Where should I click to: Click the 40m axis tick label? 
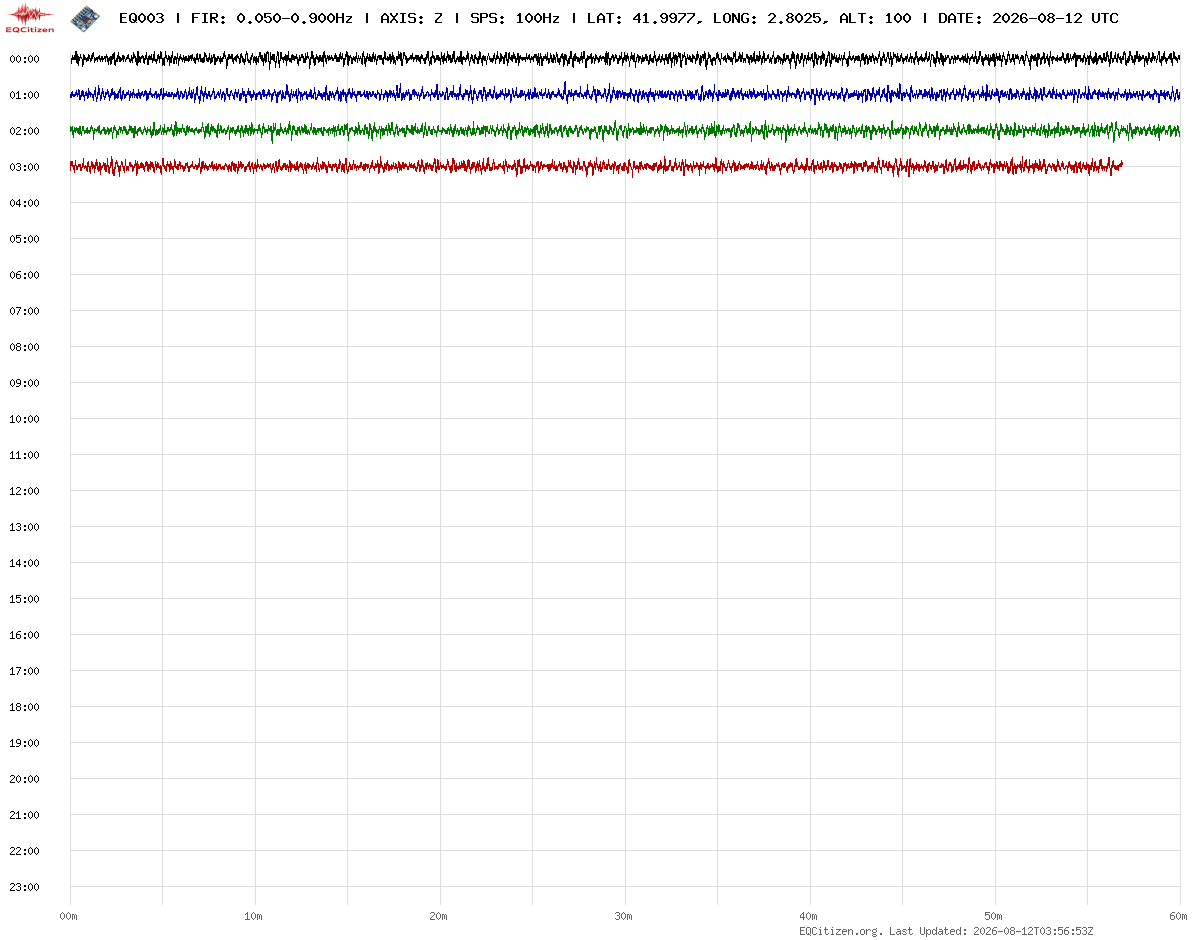pos(808,916)
